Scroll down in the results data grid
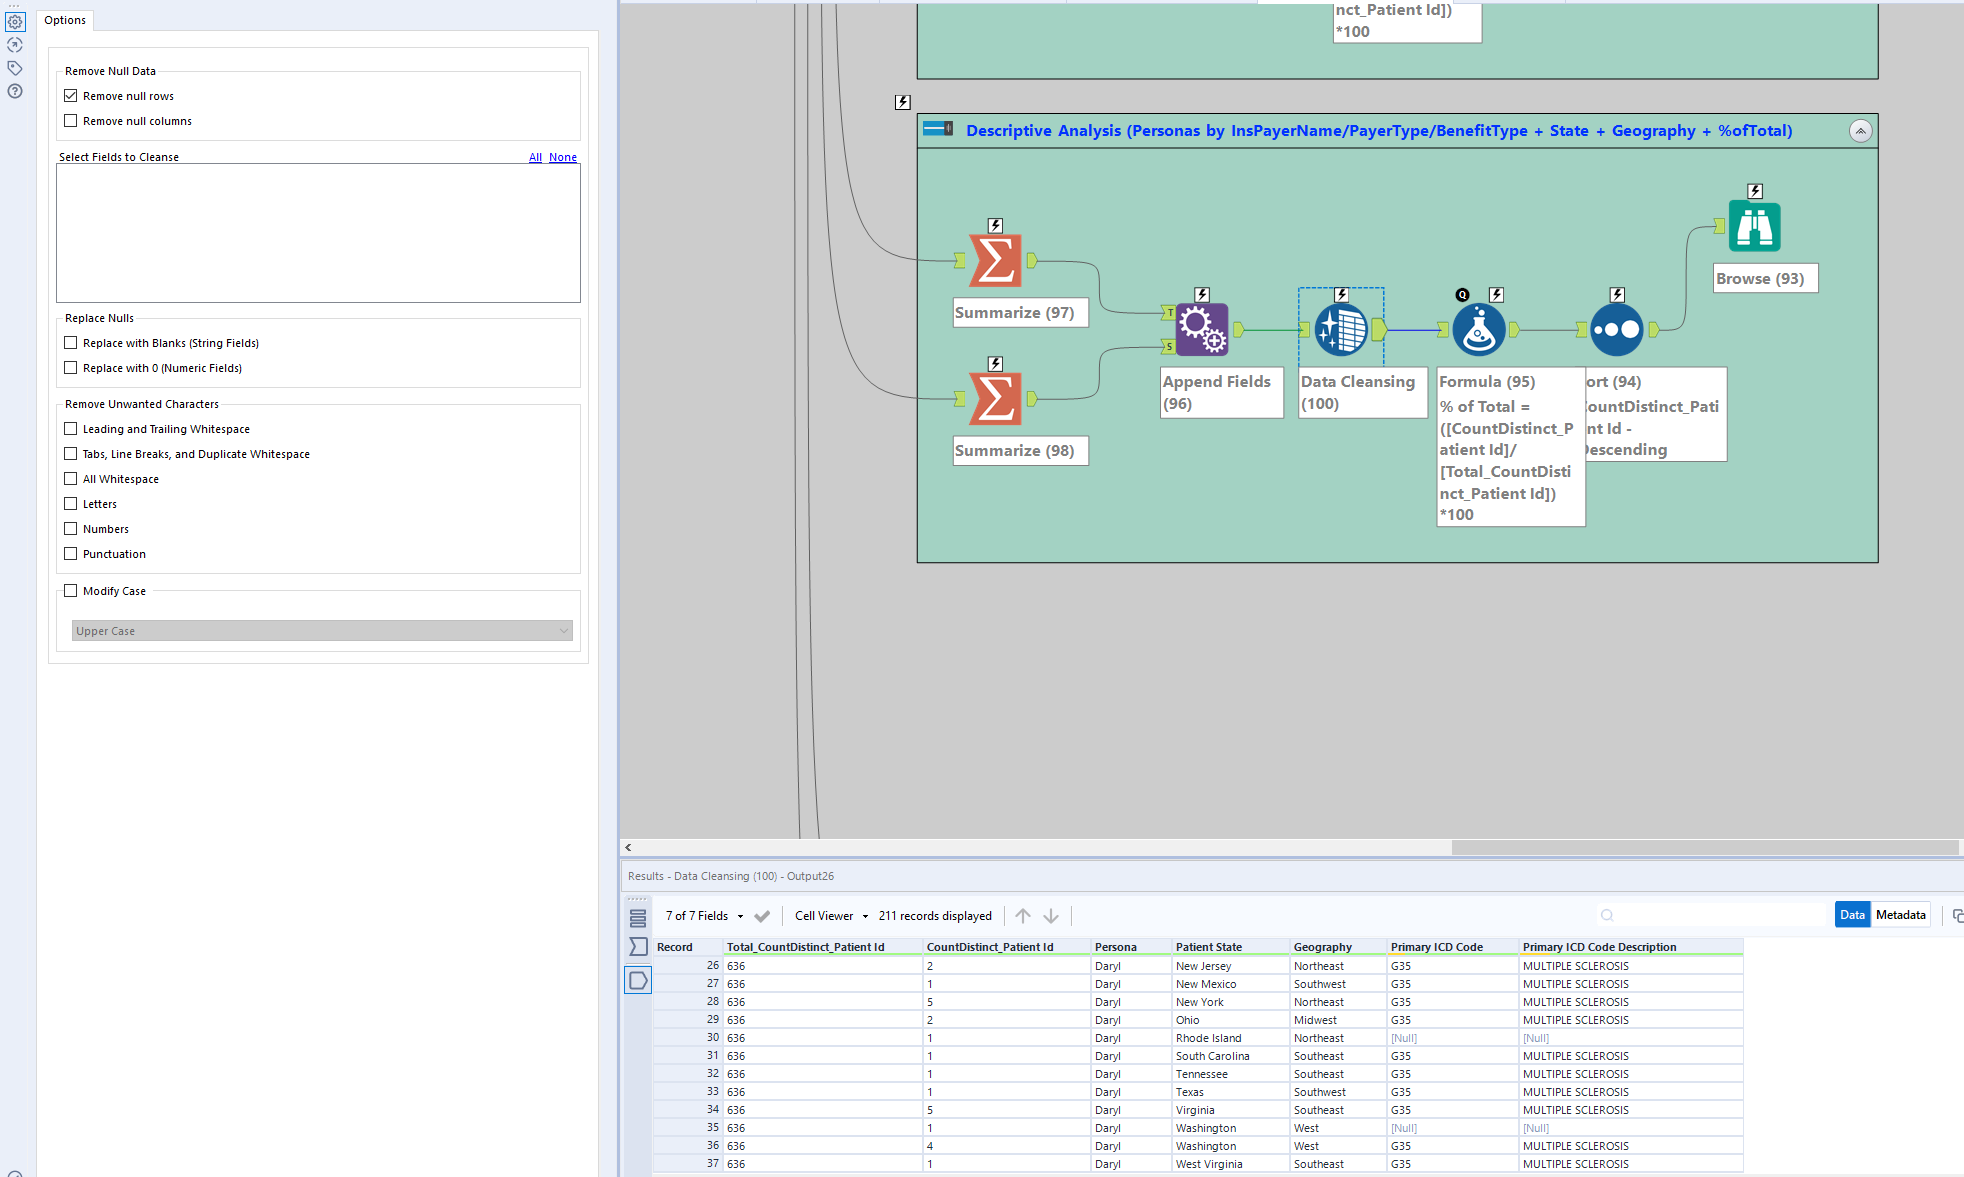Image resolution: width=1964 pixels, height=1177 pixels. pyautogui.click(x=1051, y=915)
